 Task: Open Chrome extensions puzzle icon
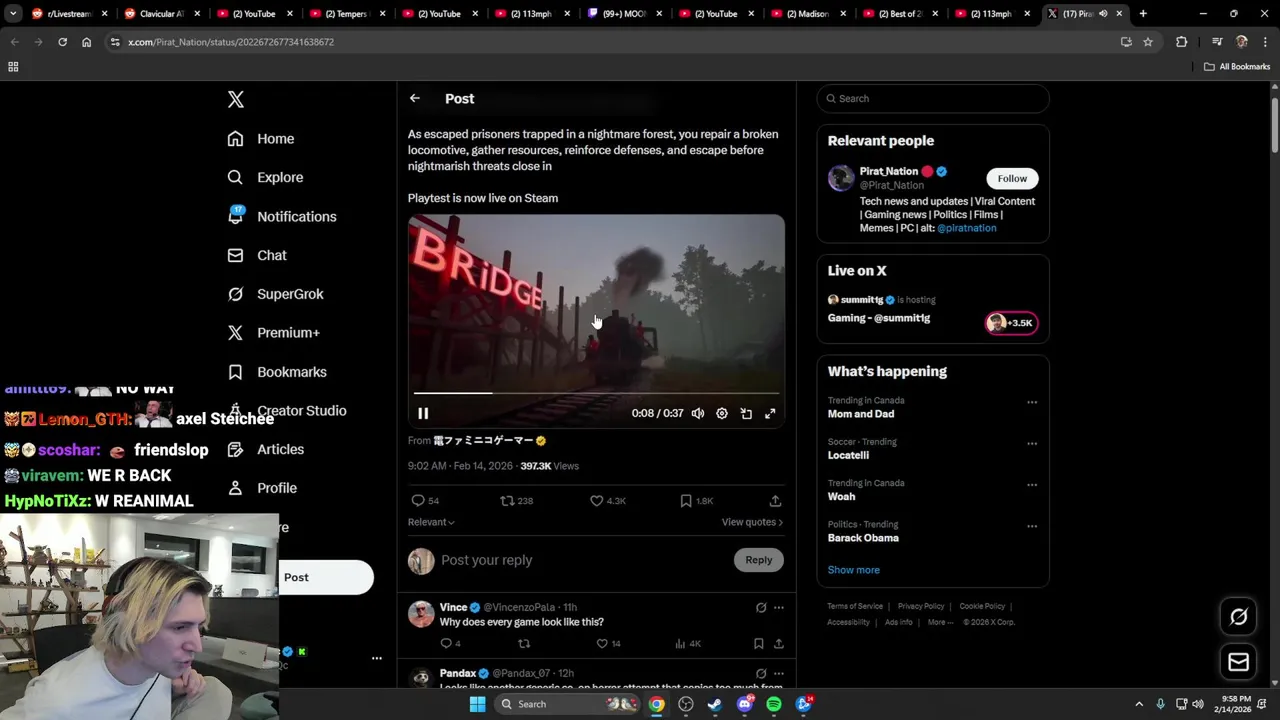coord(1182,42)
